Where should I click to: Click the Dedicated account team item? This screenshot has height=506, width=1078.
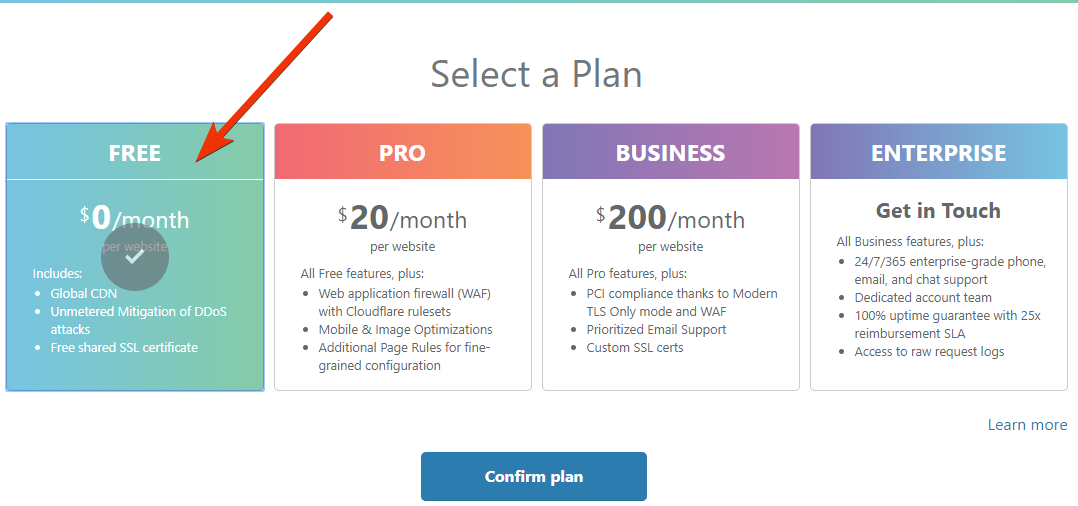coord(923,298)
